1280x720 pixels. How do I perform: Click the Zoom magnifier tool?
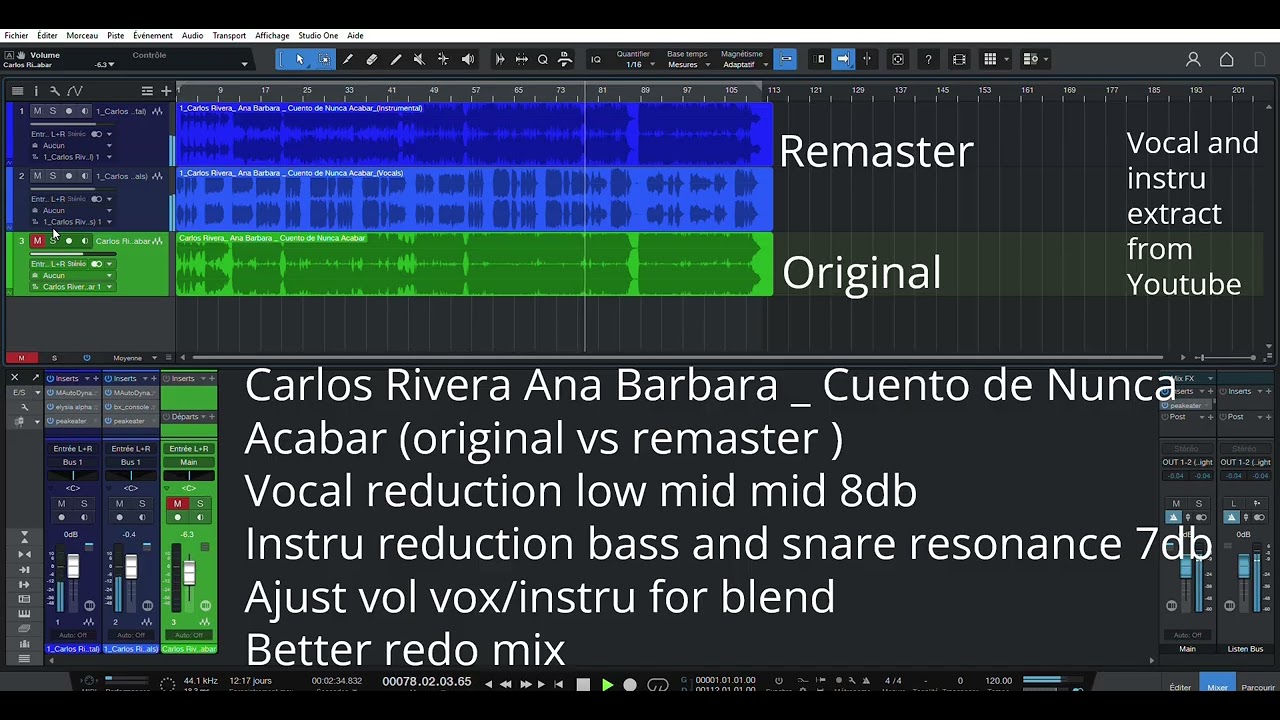tap(543, 60)
